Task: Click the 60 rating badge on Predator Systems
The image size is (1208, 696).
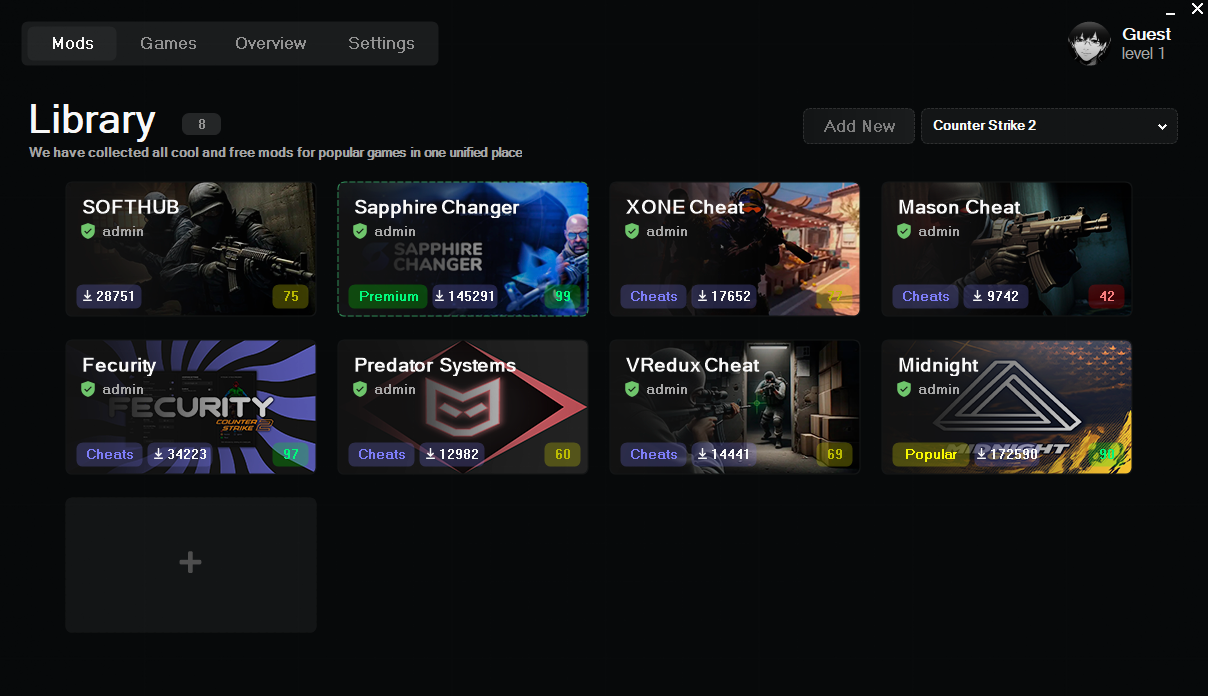Action: [x=563, y=454]
